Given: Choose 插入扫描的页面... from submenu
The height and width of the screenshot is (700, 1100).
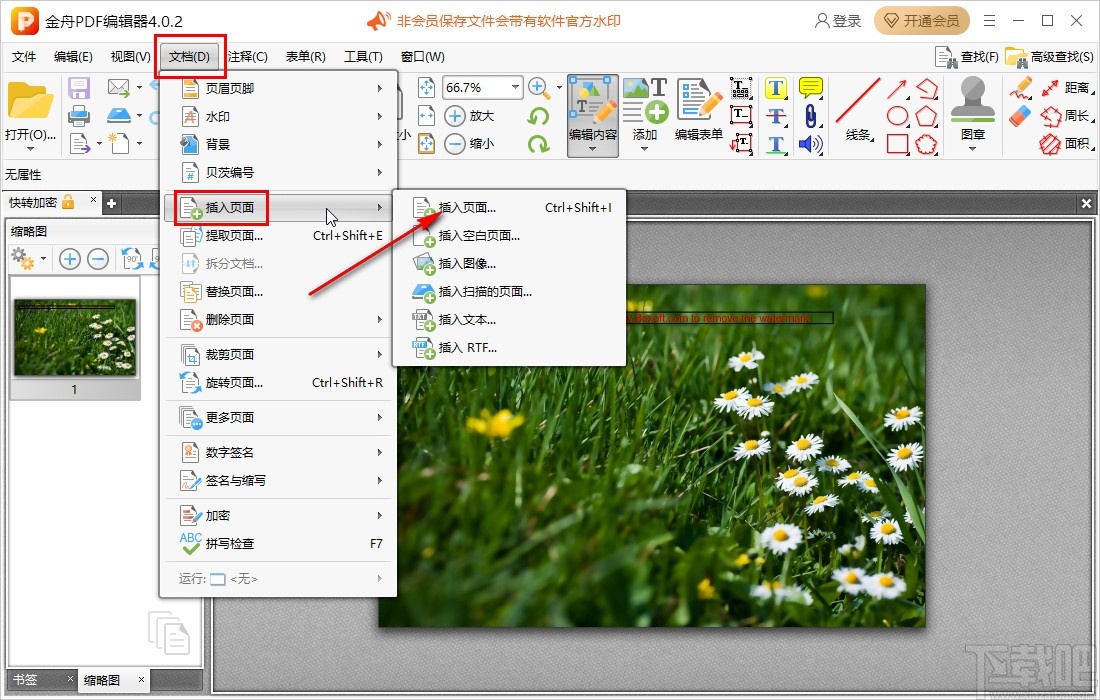Looking at the screenshot, I should [x=509, y=292].
